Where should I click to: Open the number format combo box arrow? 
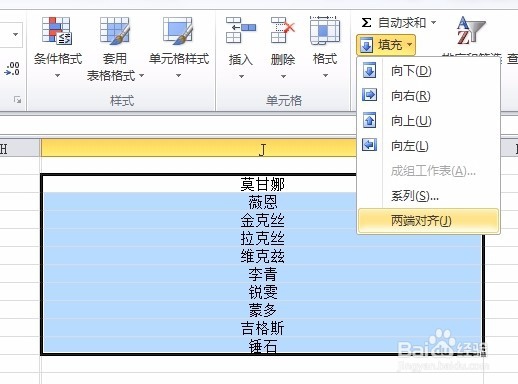15,35
